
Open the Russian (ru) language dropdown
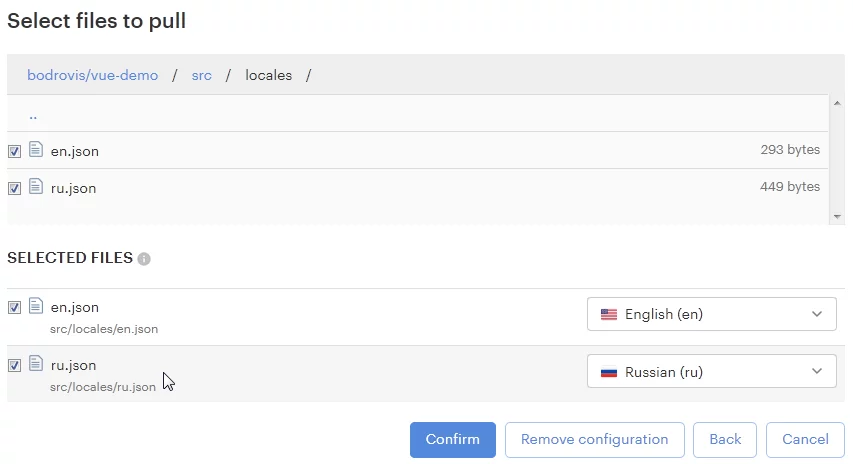(x=712, y=371)
